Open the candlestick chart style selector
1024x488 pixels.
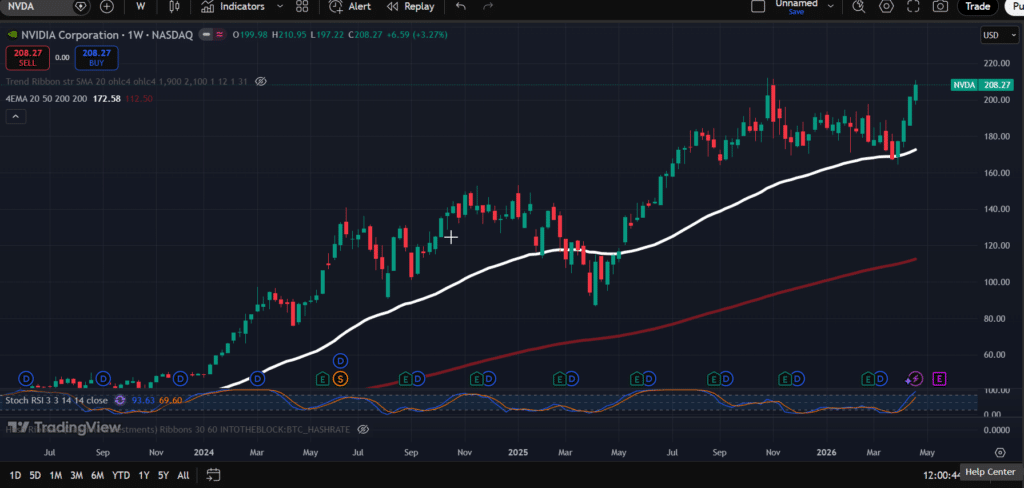pyautogui.click(x=173, y=7)
